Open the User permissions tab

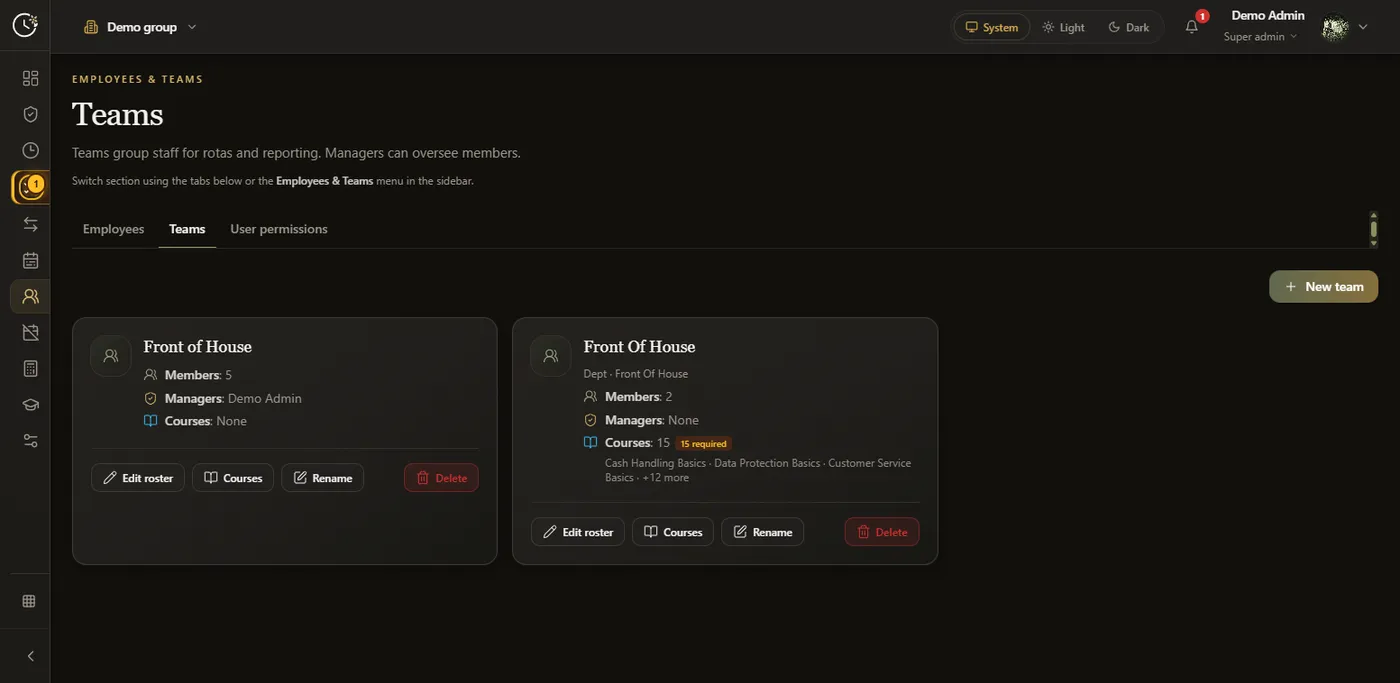point(279,229)
